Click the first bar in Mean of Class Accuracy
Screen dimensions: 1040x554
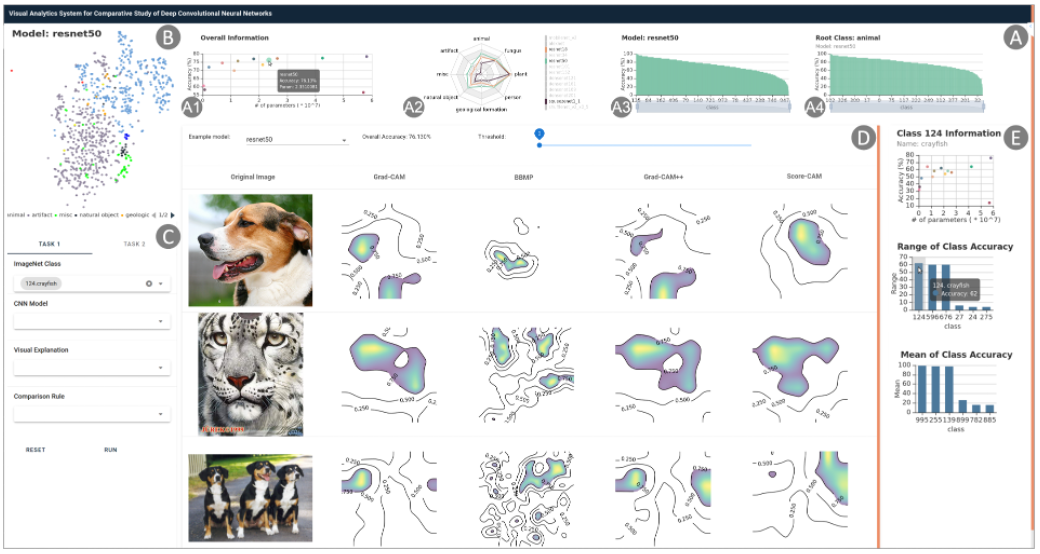point(921,388)
